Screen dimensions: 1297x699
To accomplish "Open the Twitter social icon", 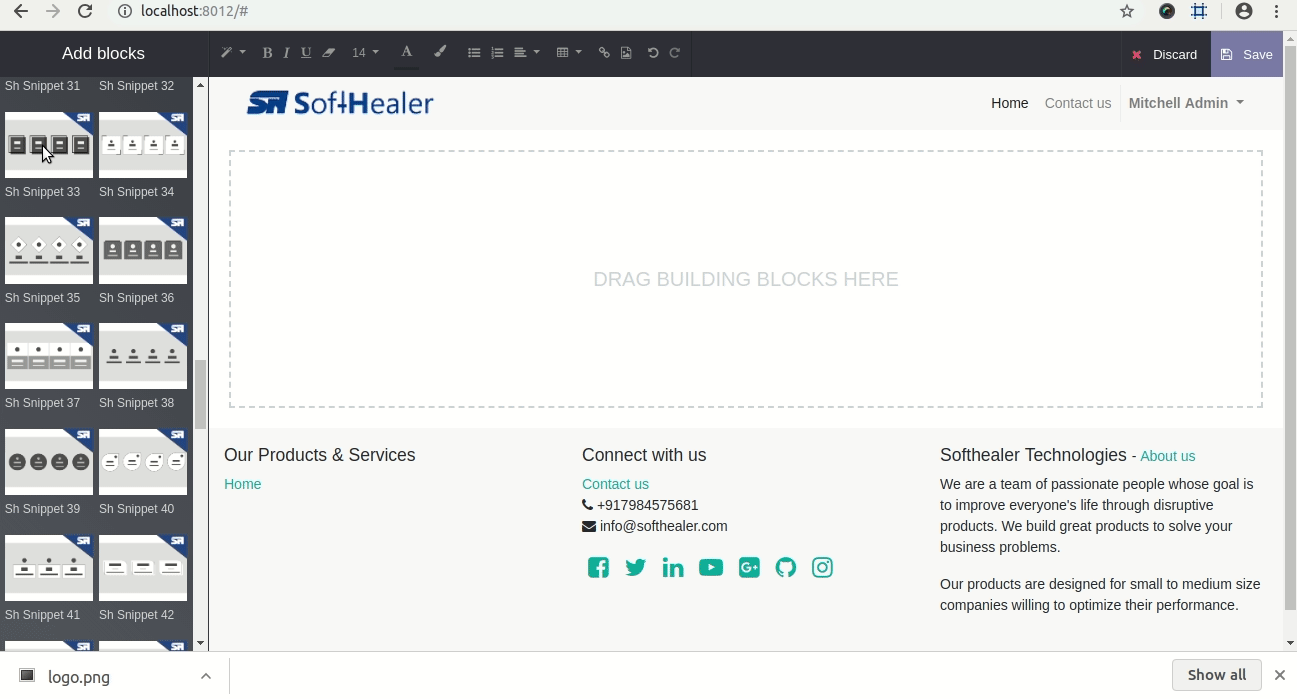I will [635, 568].
